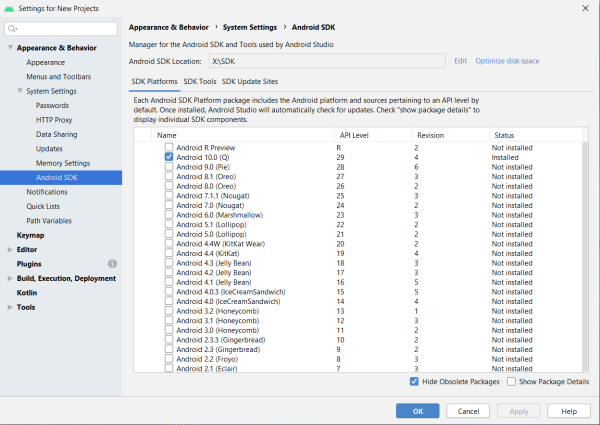Enable Show Package Details checkbox
The width and height of the screenshot is (600, 425).
coord(512,381)
